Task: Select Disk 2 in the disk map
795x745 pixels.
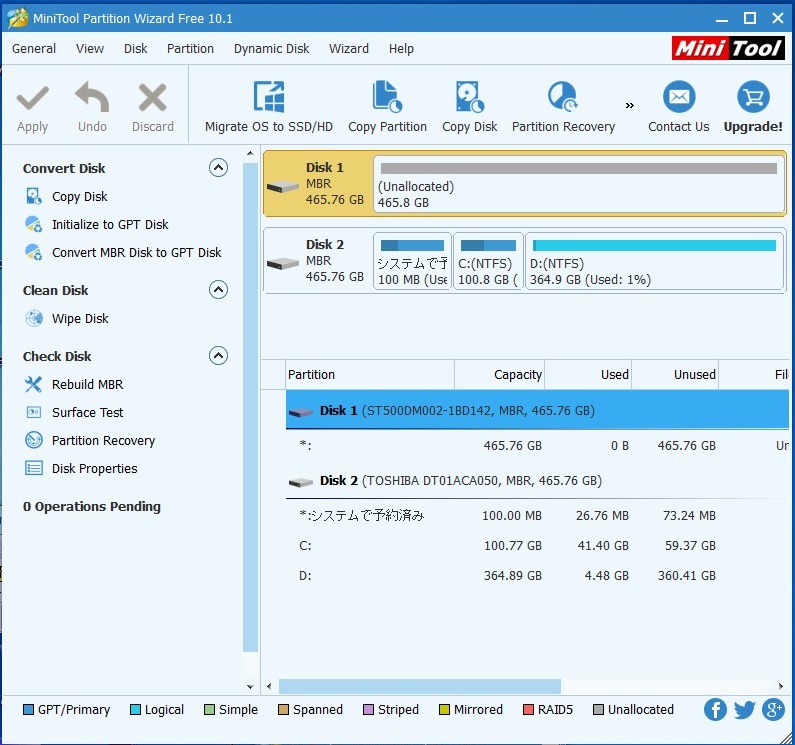Action: 318,260
